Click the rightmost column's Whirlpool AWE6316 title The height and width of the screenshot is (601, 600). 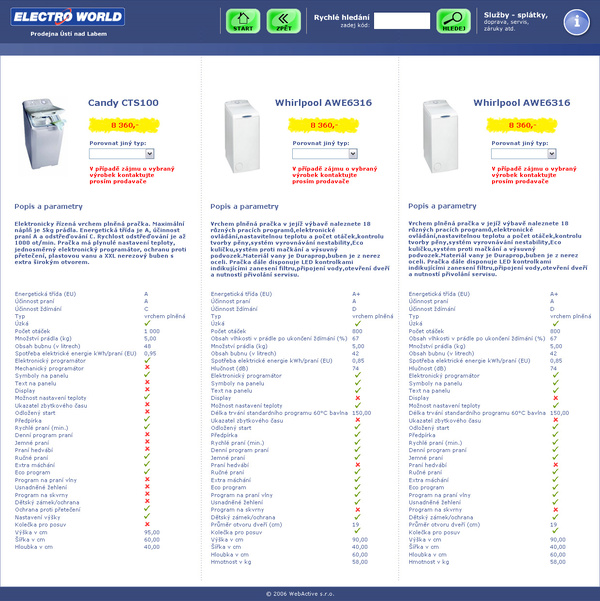[x=522, y=103]
